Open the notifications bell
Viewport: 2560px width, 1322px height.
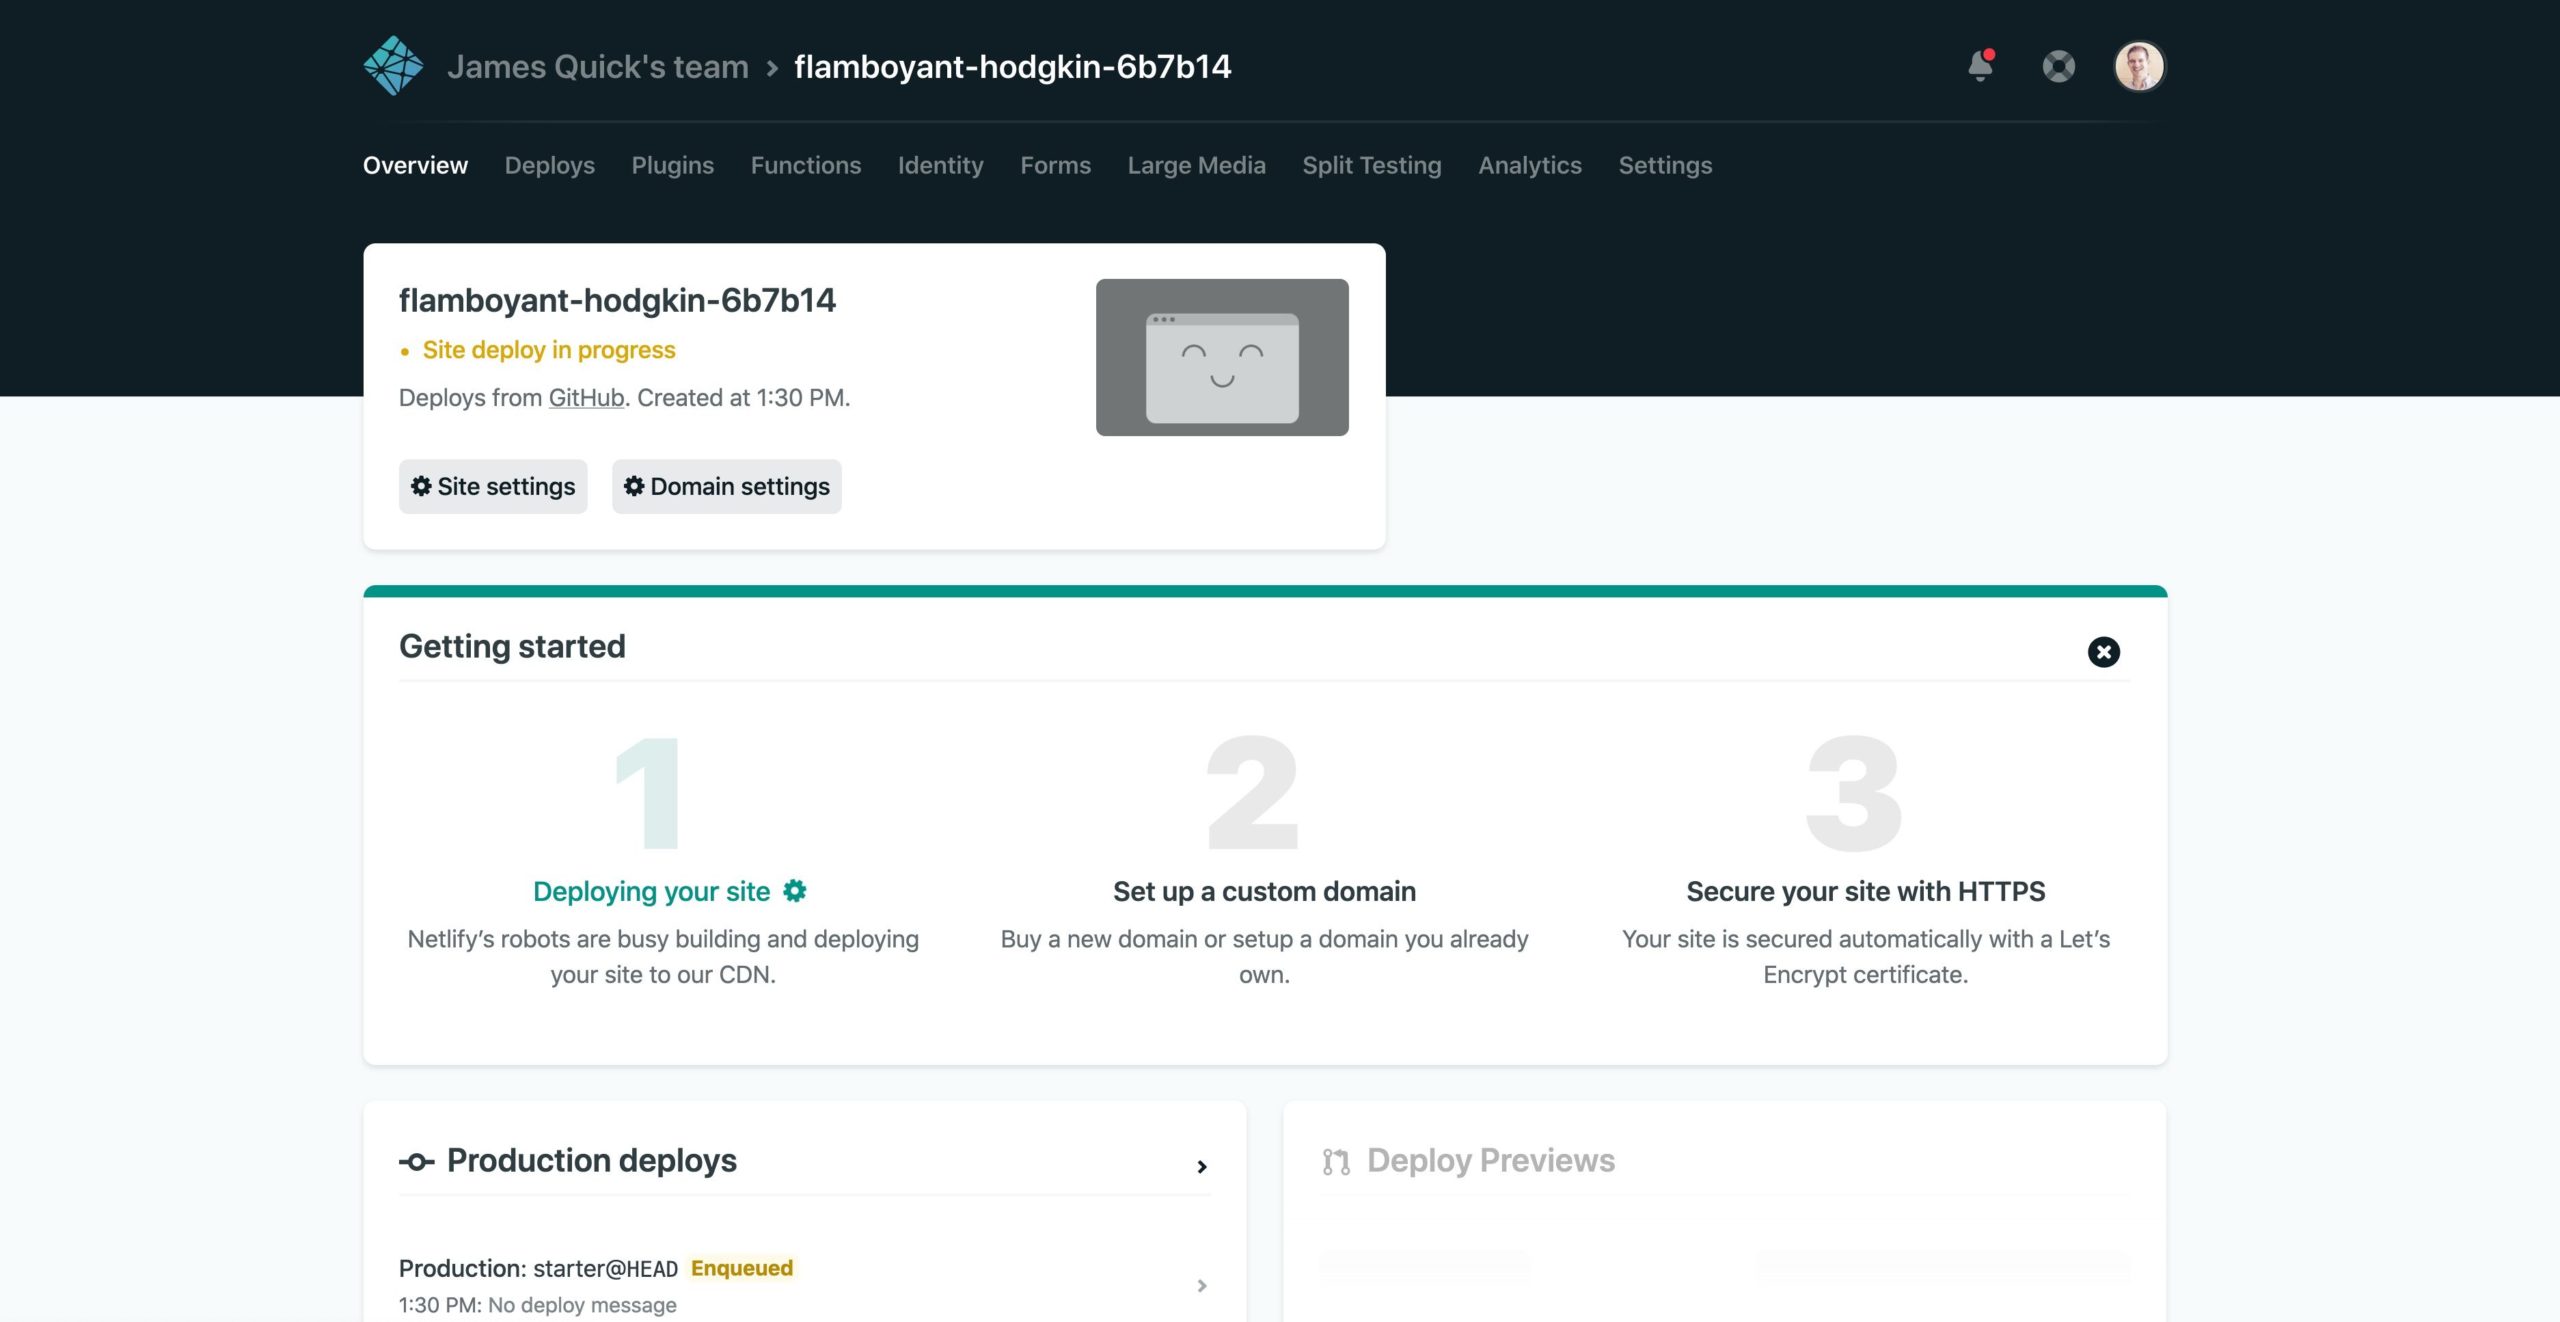[1980, 66]
